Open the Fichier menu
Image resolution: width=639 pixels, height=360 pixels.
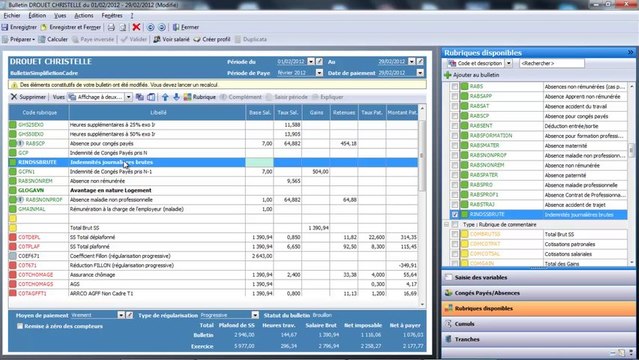pos(12,15)
